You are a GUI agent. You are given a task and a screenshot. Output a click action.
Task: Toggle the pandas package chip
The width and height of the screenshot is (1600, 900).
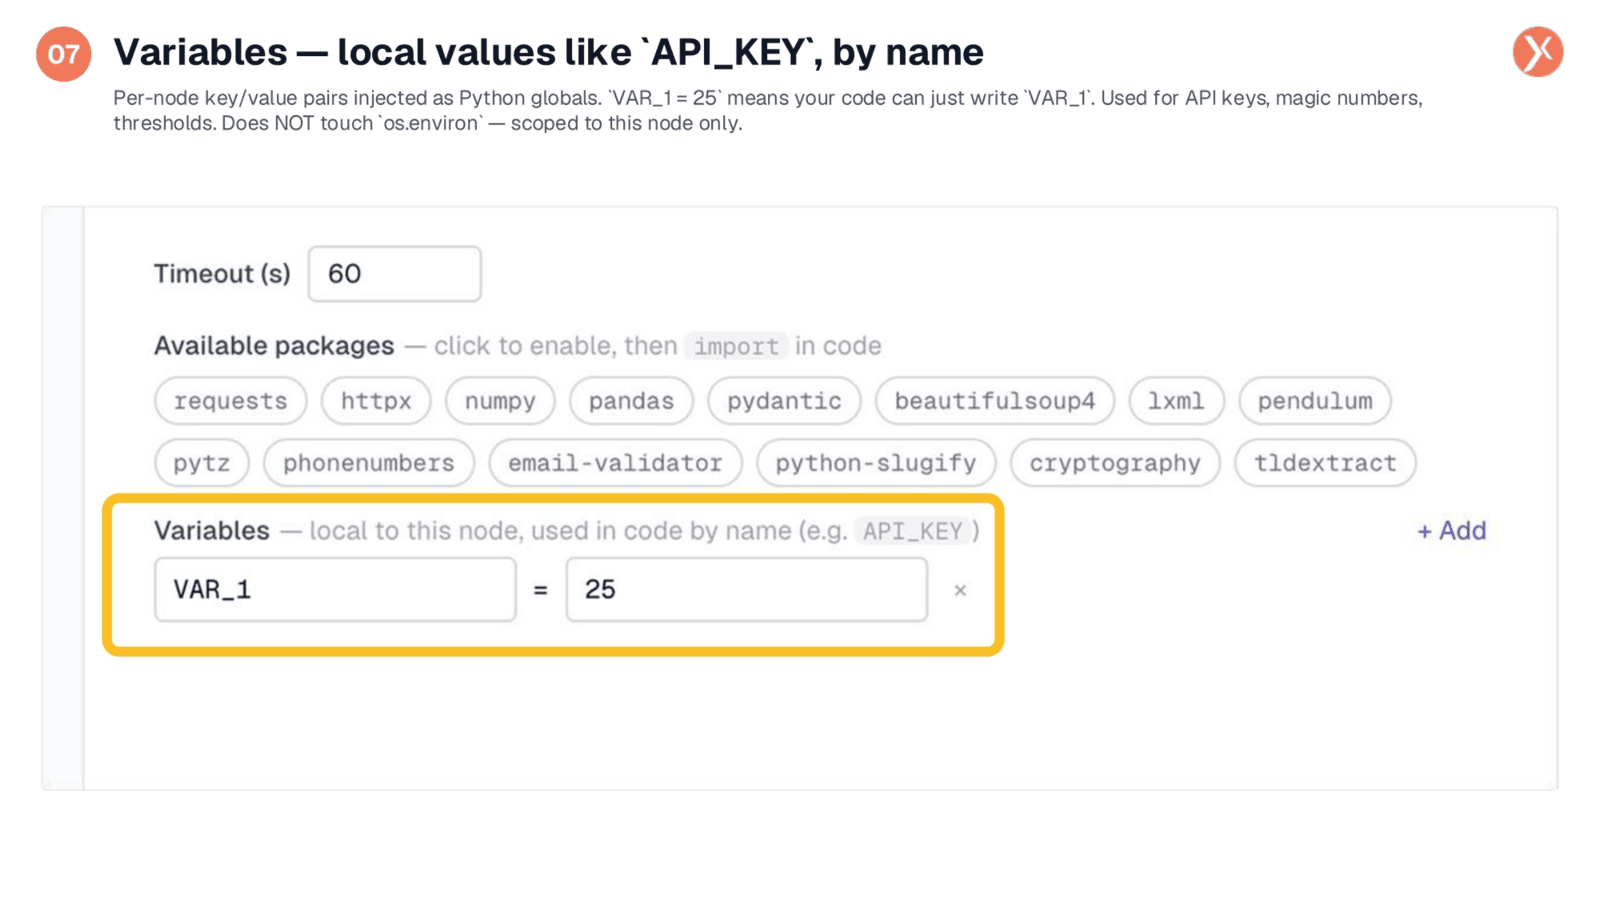pyautogui.click(x=631, y=401)
